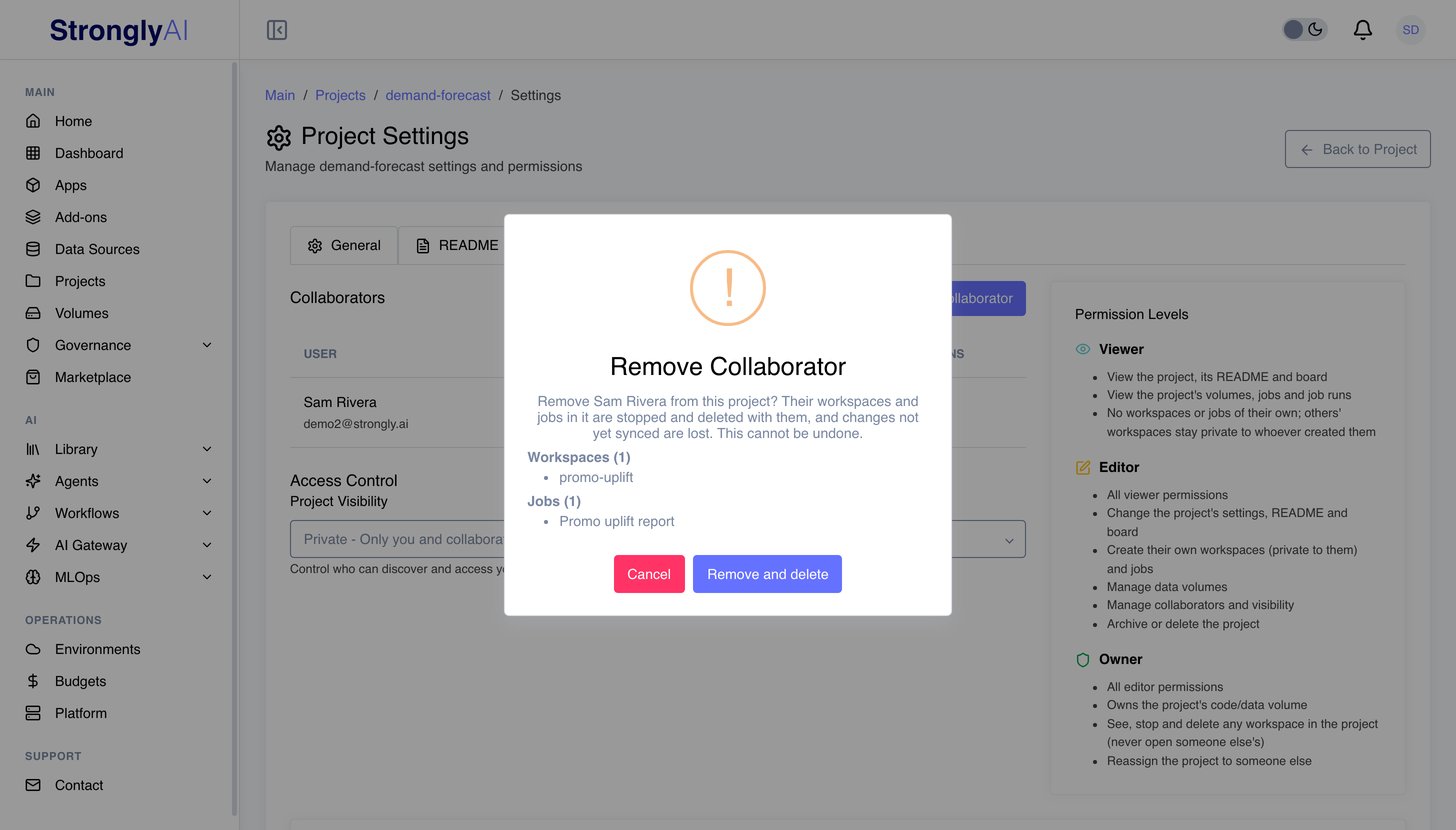Click the Promo uplift report job entry

click(x=617, y=521)
